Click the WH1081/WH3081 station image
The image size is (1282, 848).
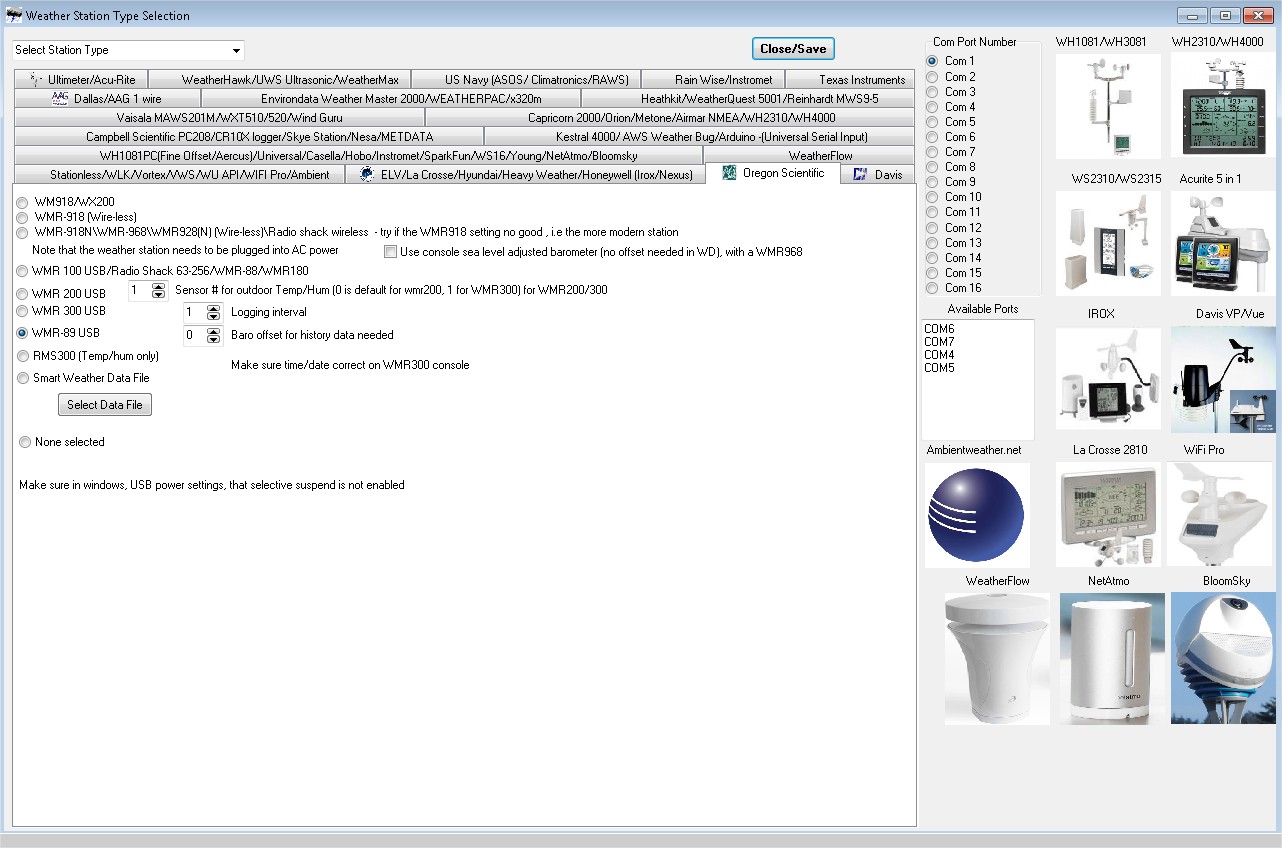pyautogui.click(x=1108, y=106)
